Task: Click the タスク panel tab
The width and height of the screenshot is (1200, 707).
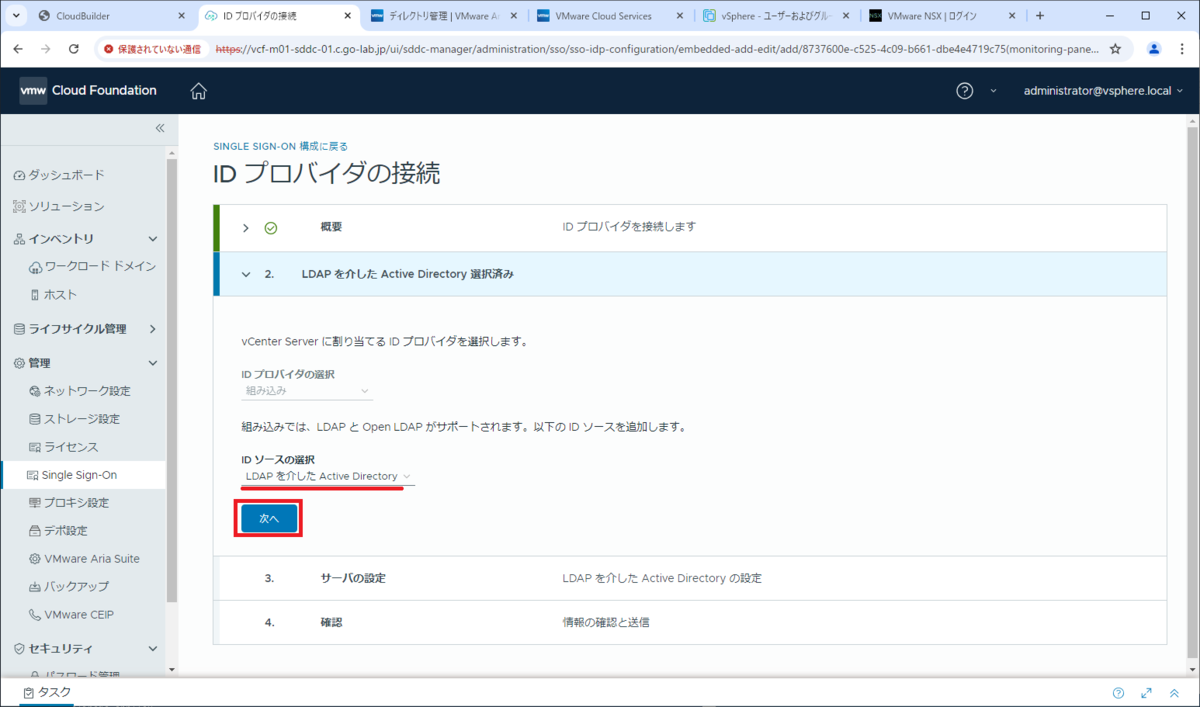Action: click(48, 692)
